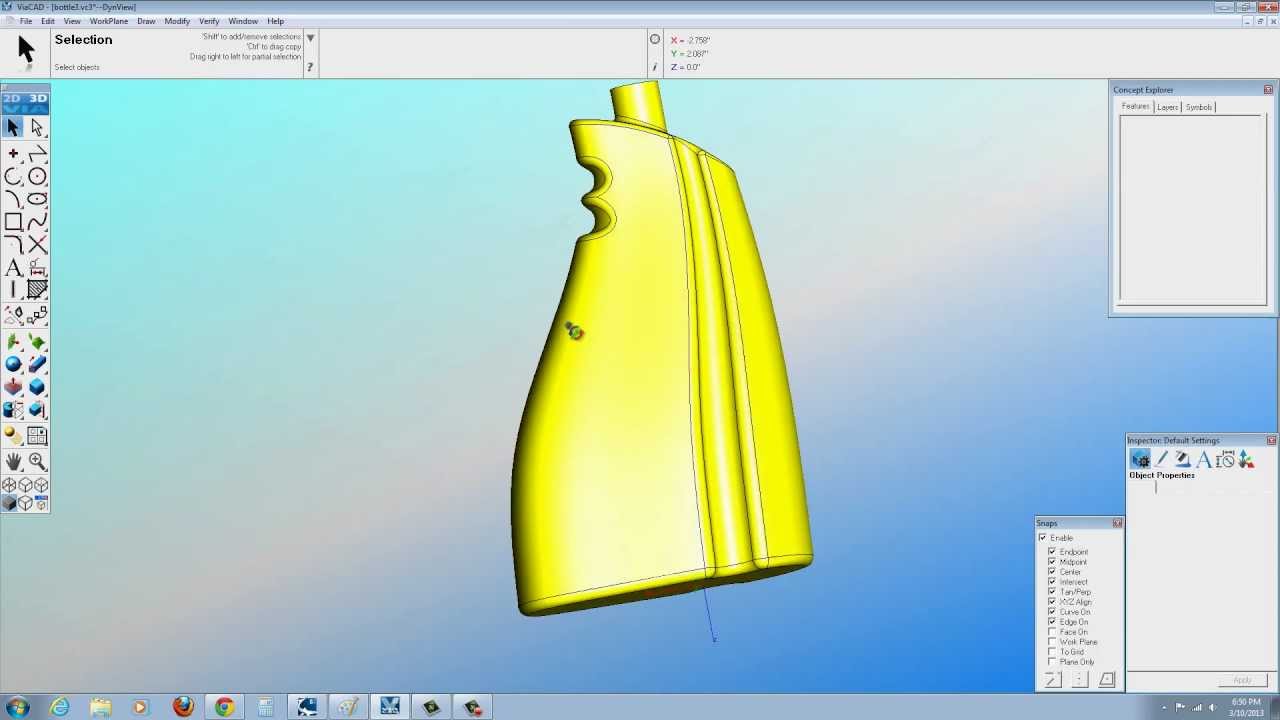Click work plane button in Snaps panel
1280x720 pixels.
(x=1106, y=680)
